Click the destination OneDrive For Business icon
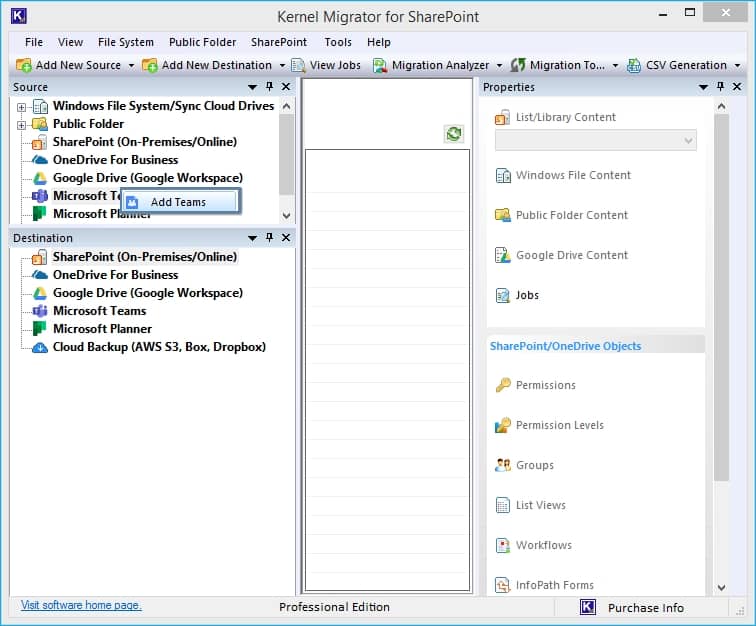The height and width of the screenshot is (626, 756). (40, 275)
